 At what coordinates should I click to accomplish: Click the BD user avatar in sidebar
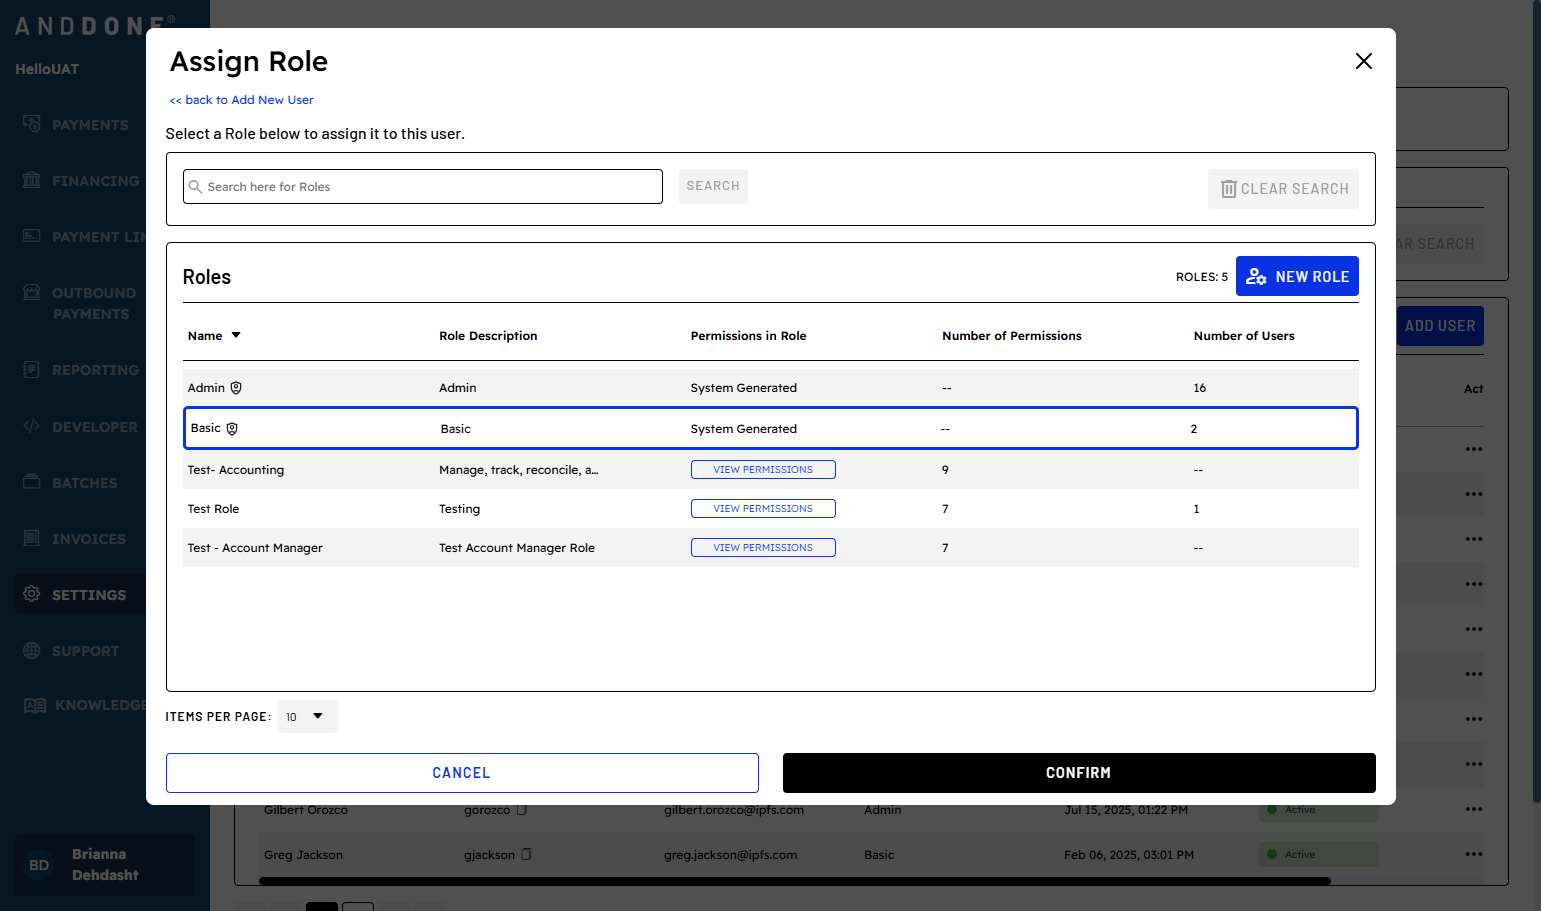click(39, 865)
